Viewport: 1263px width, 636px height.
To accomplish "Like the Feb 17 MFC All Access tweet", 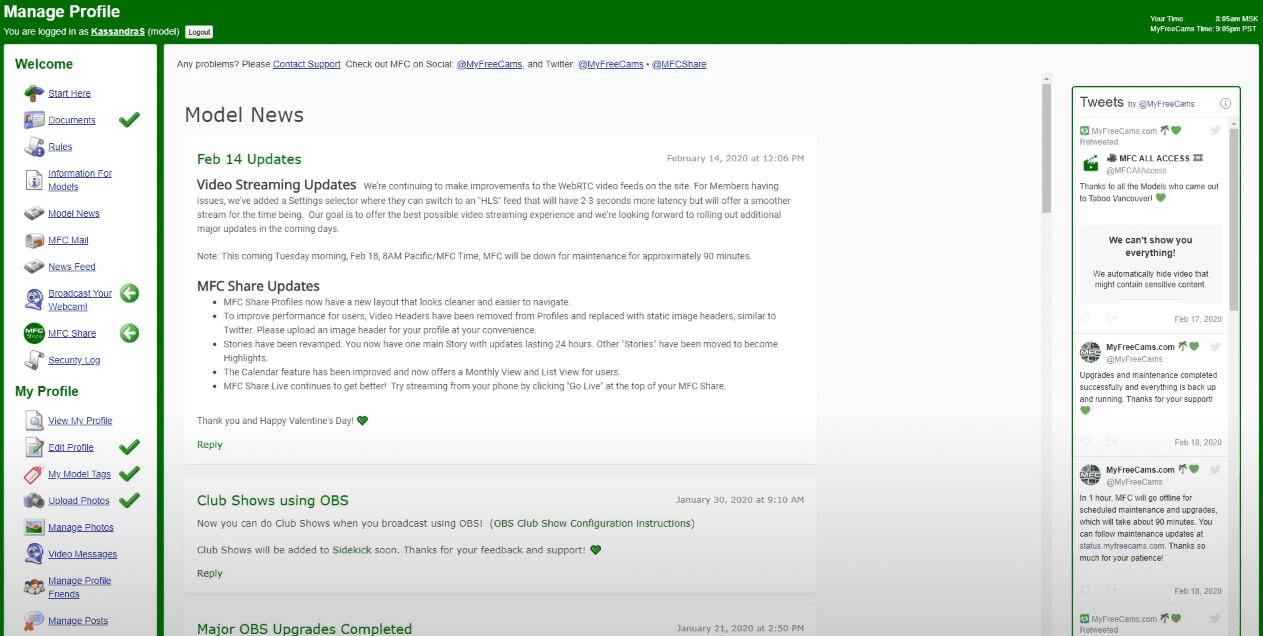I will point(1085,317).
